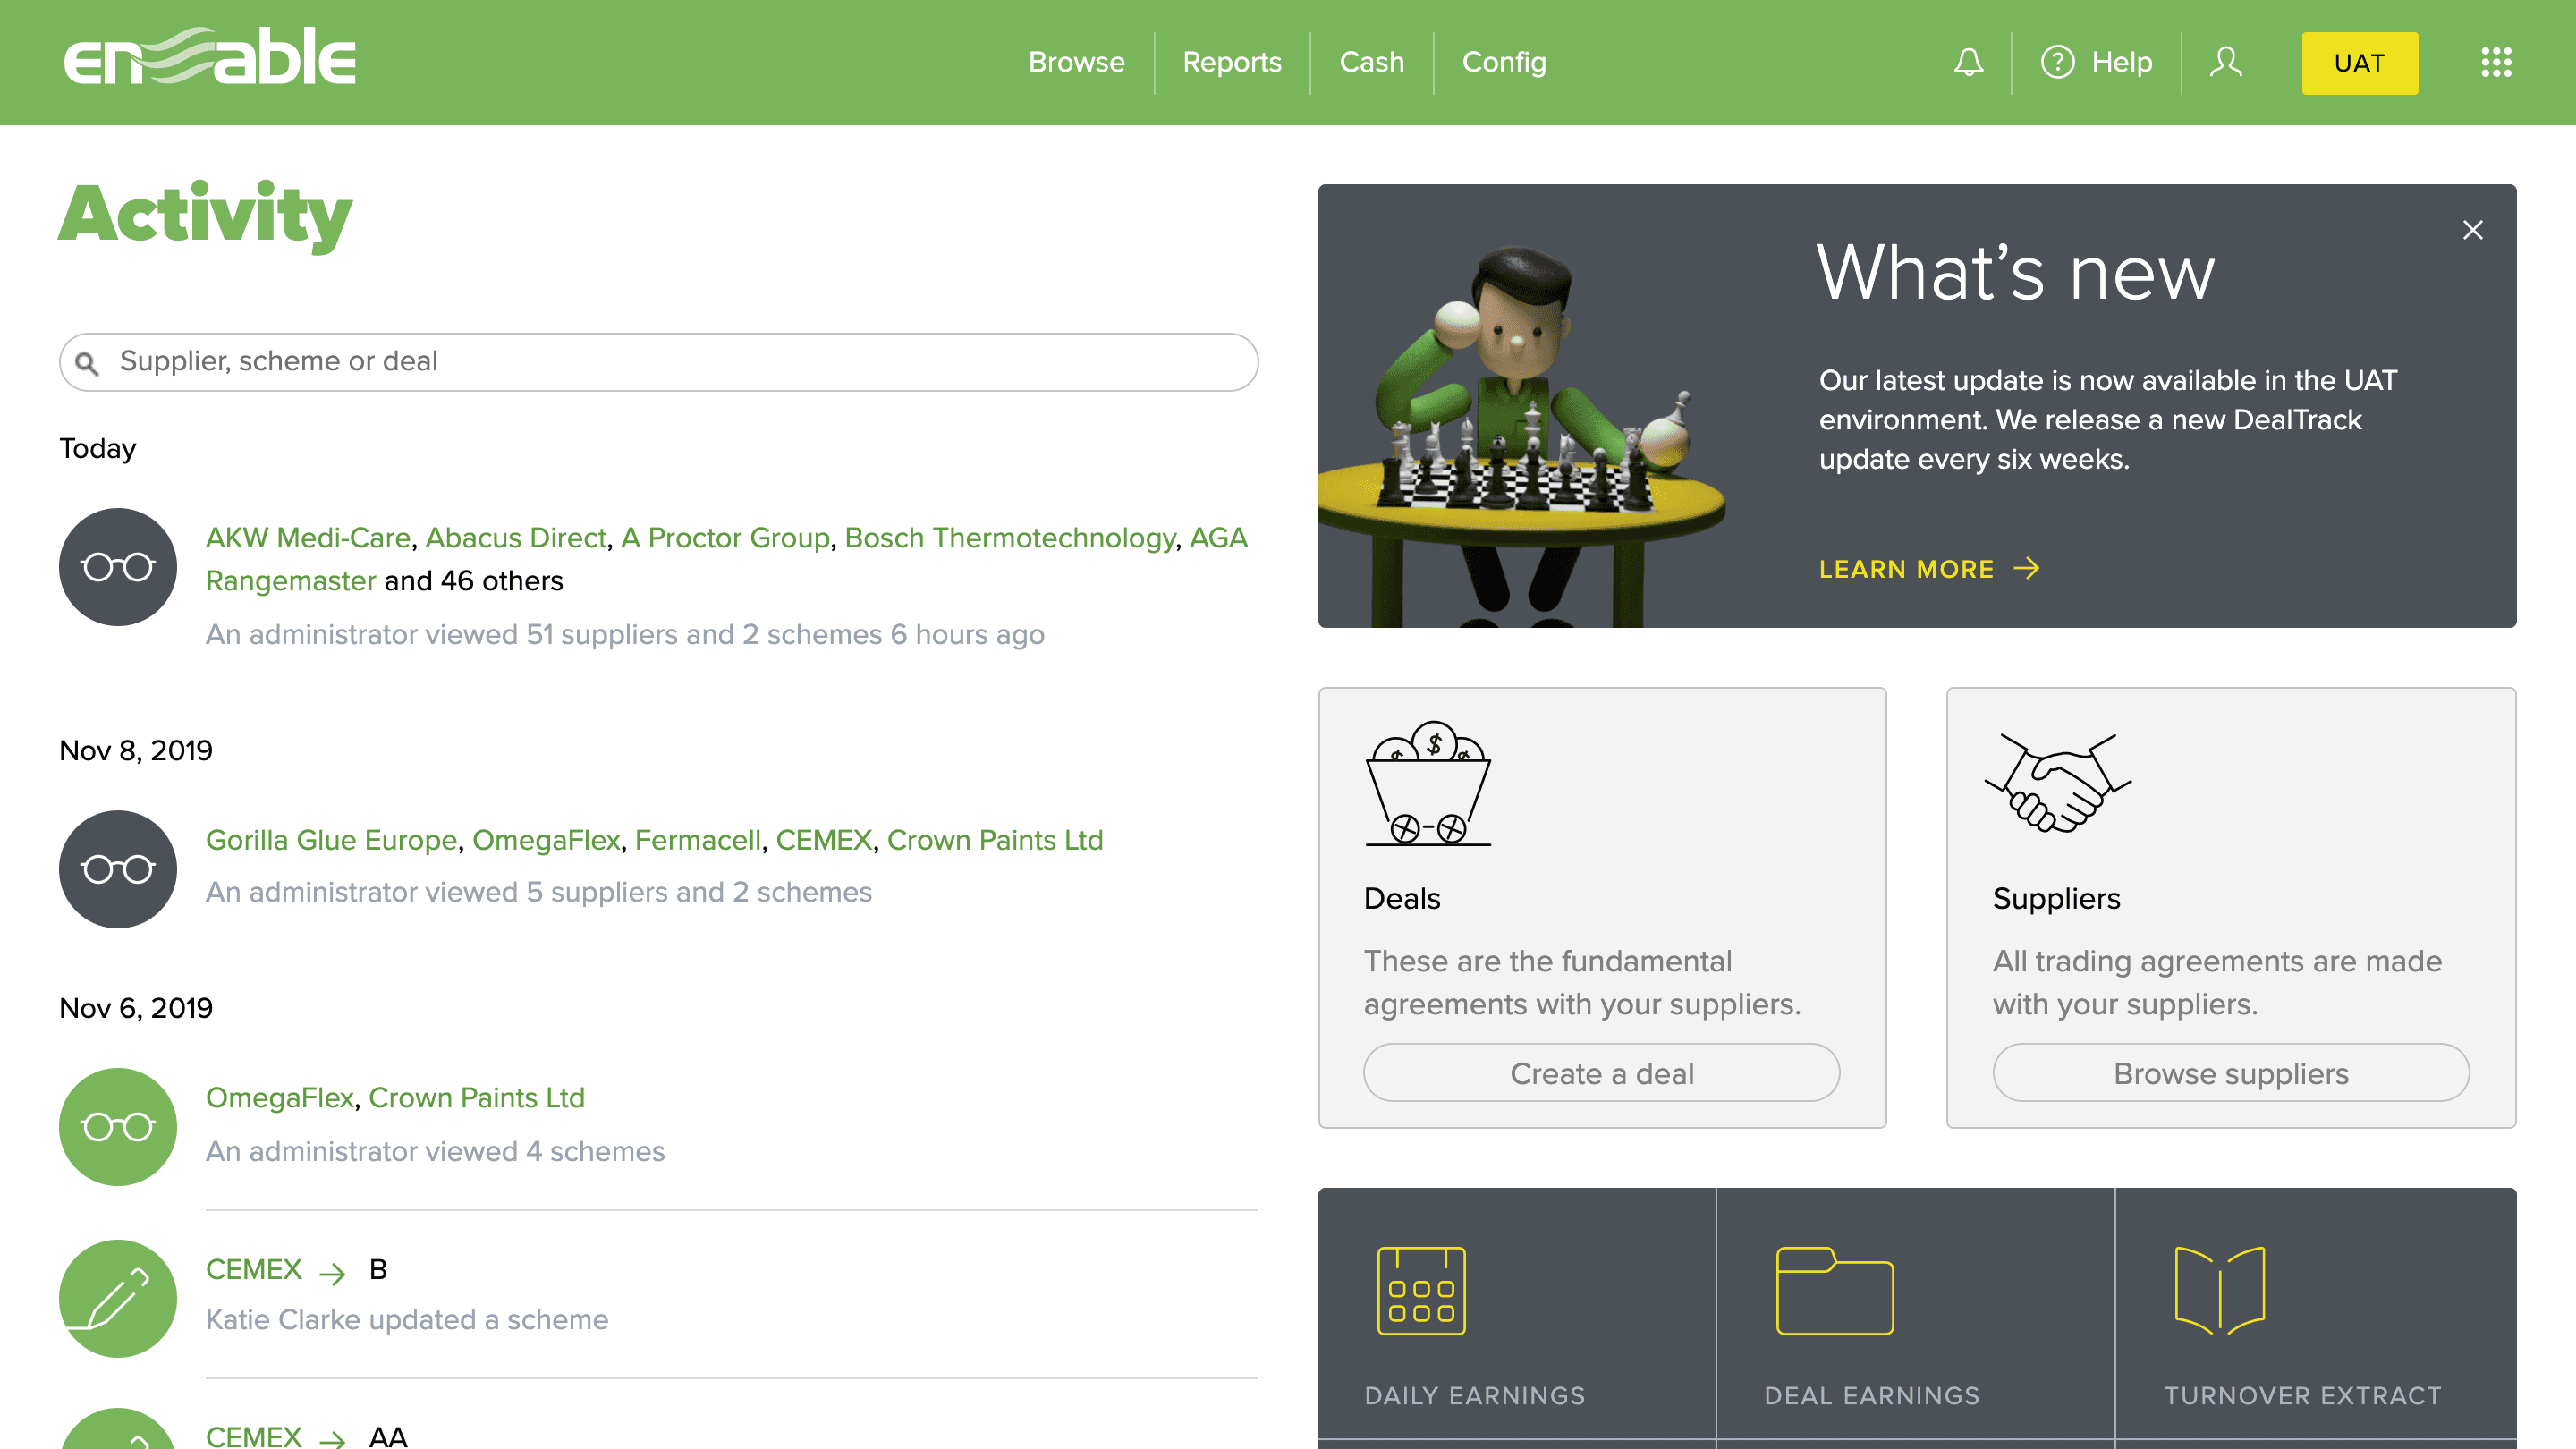The image size is (2576, 1449).
Task: Click the Browse suppliers button
Action: [x=2230, y=1073]
